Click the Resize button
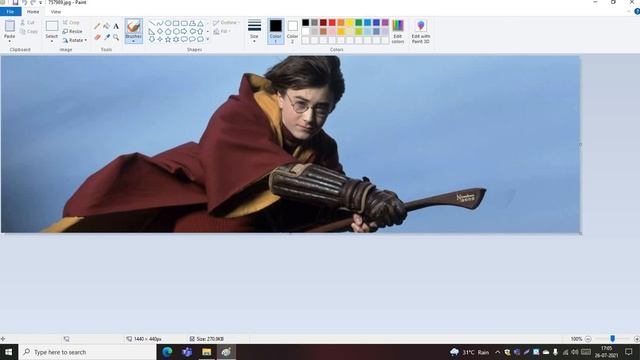Screen dimensions: 640x360 73,31
